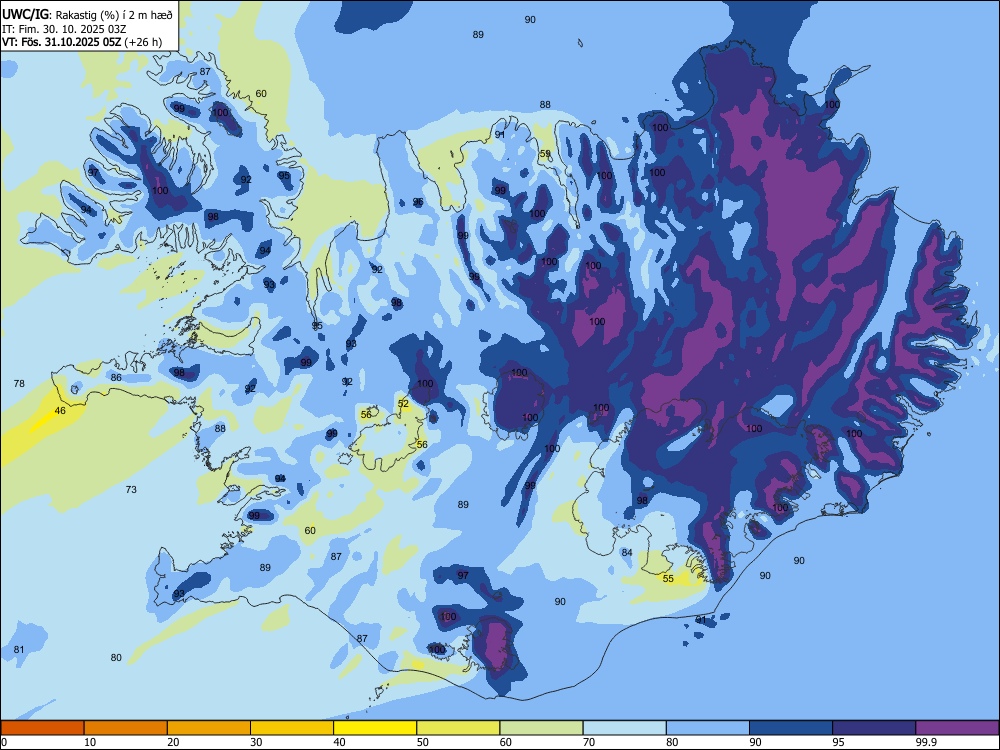
Task: Click the legend scale label '50'
Action: (x=422, y=742)
